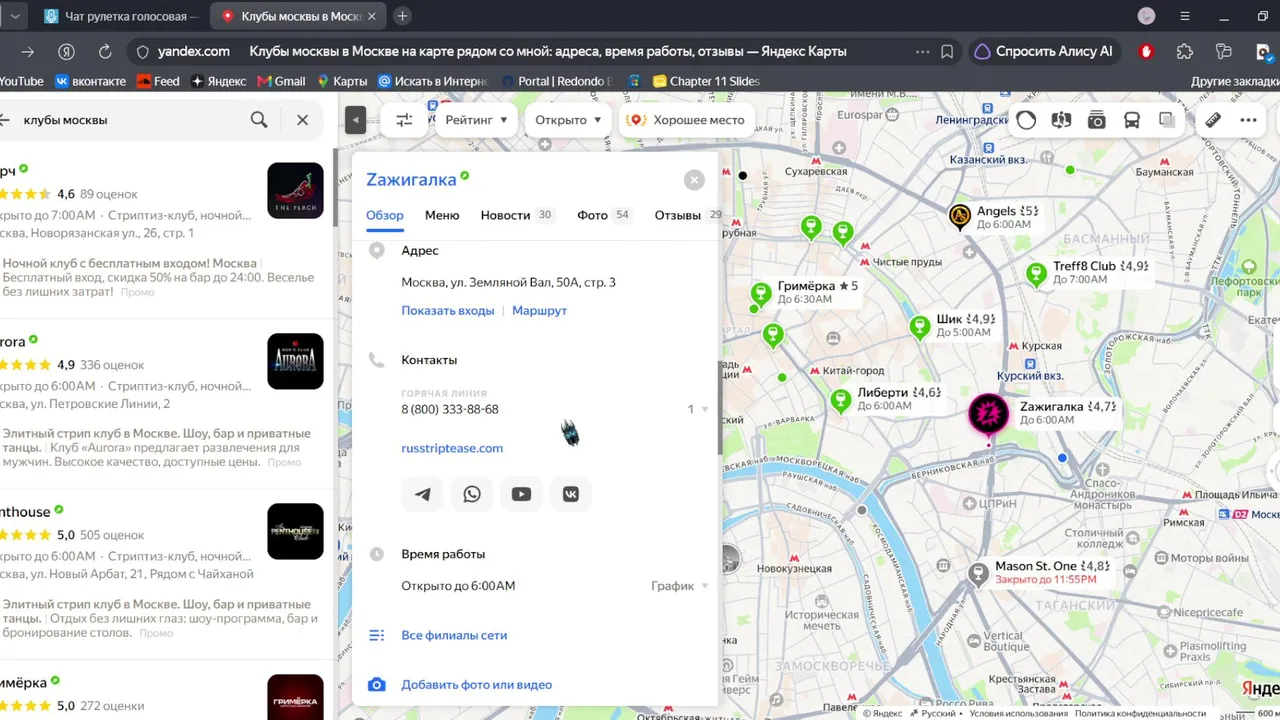Viewport: 1280px width, 720px height.
Task: Open the Отзывы tab
Action: (688, 215)
